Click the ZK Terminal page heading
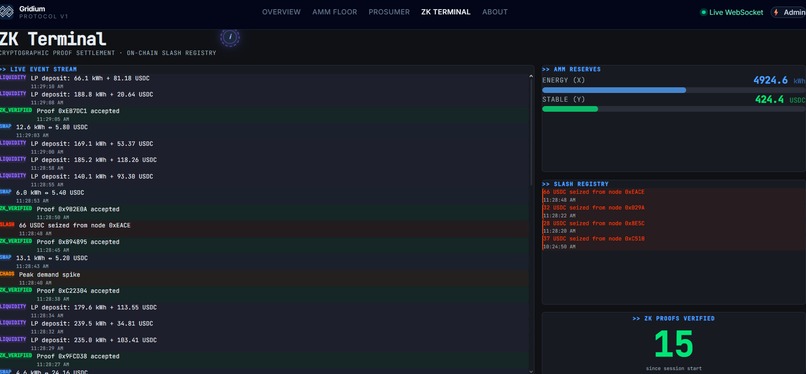Image resolution: width=806 pixels, height=374 pixels. coord(53,39)
